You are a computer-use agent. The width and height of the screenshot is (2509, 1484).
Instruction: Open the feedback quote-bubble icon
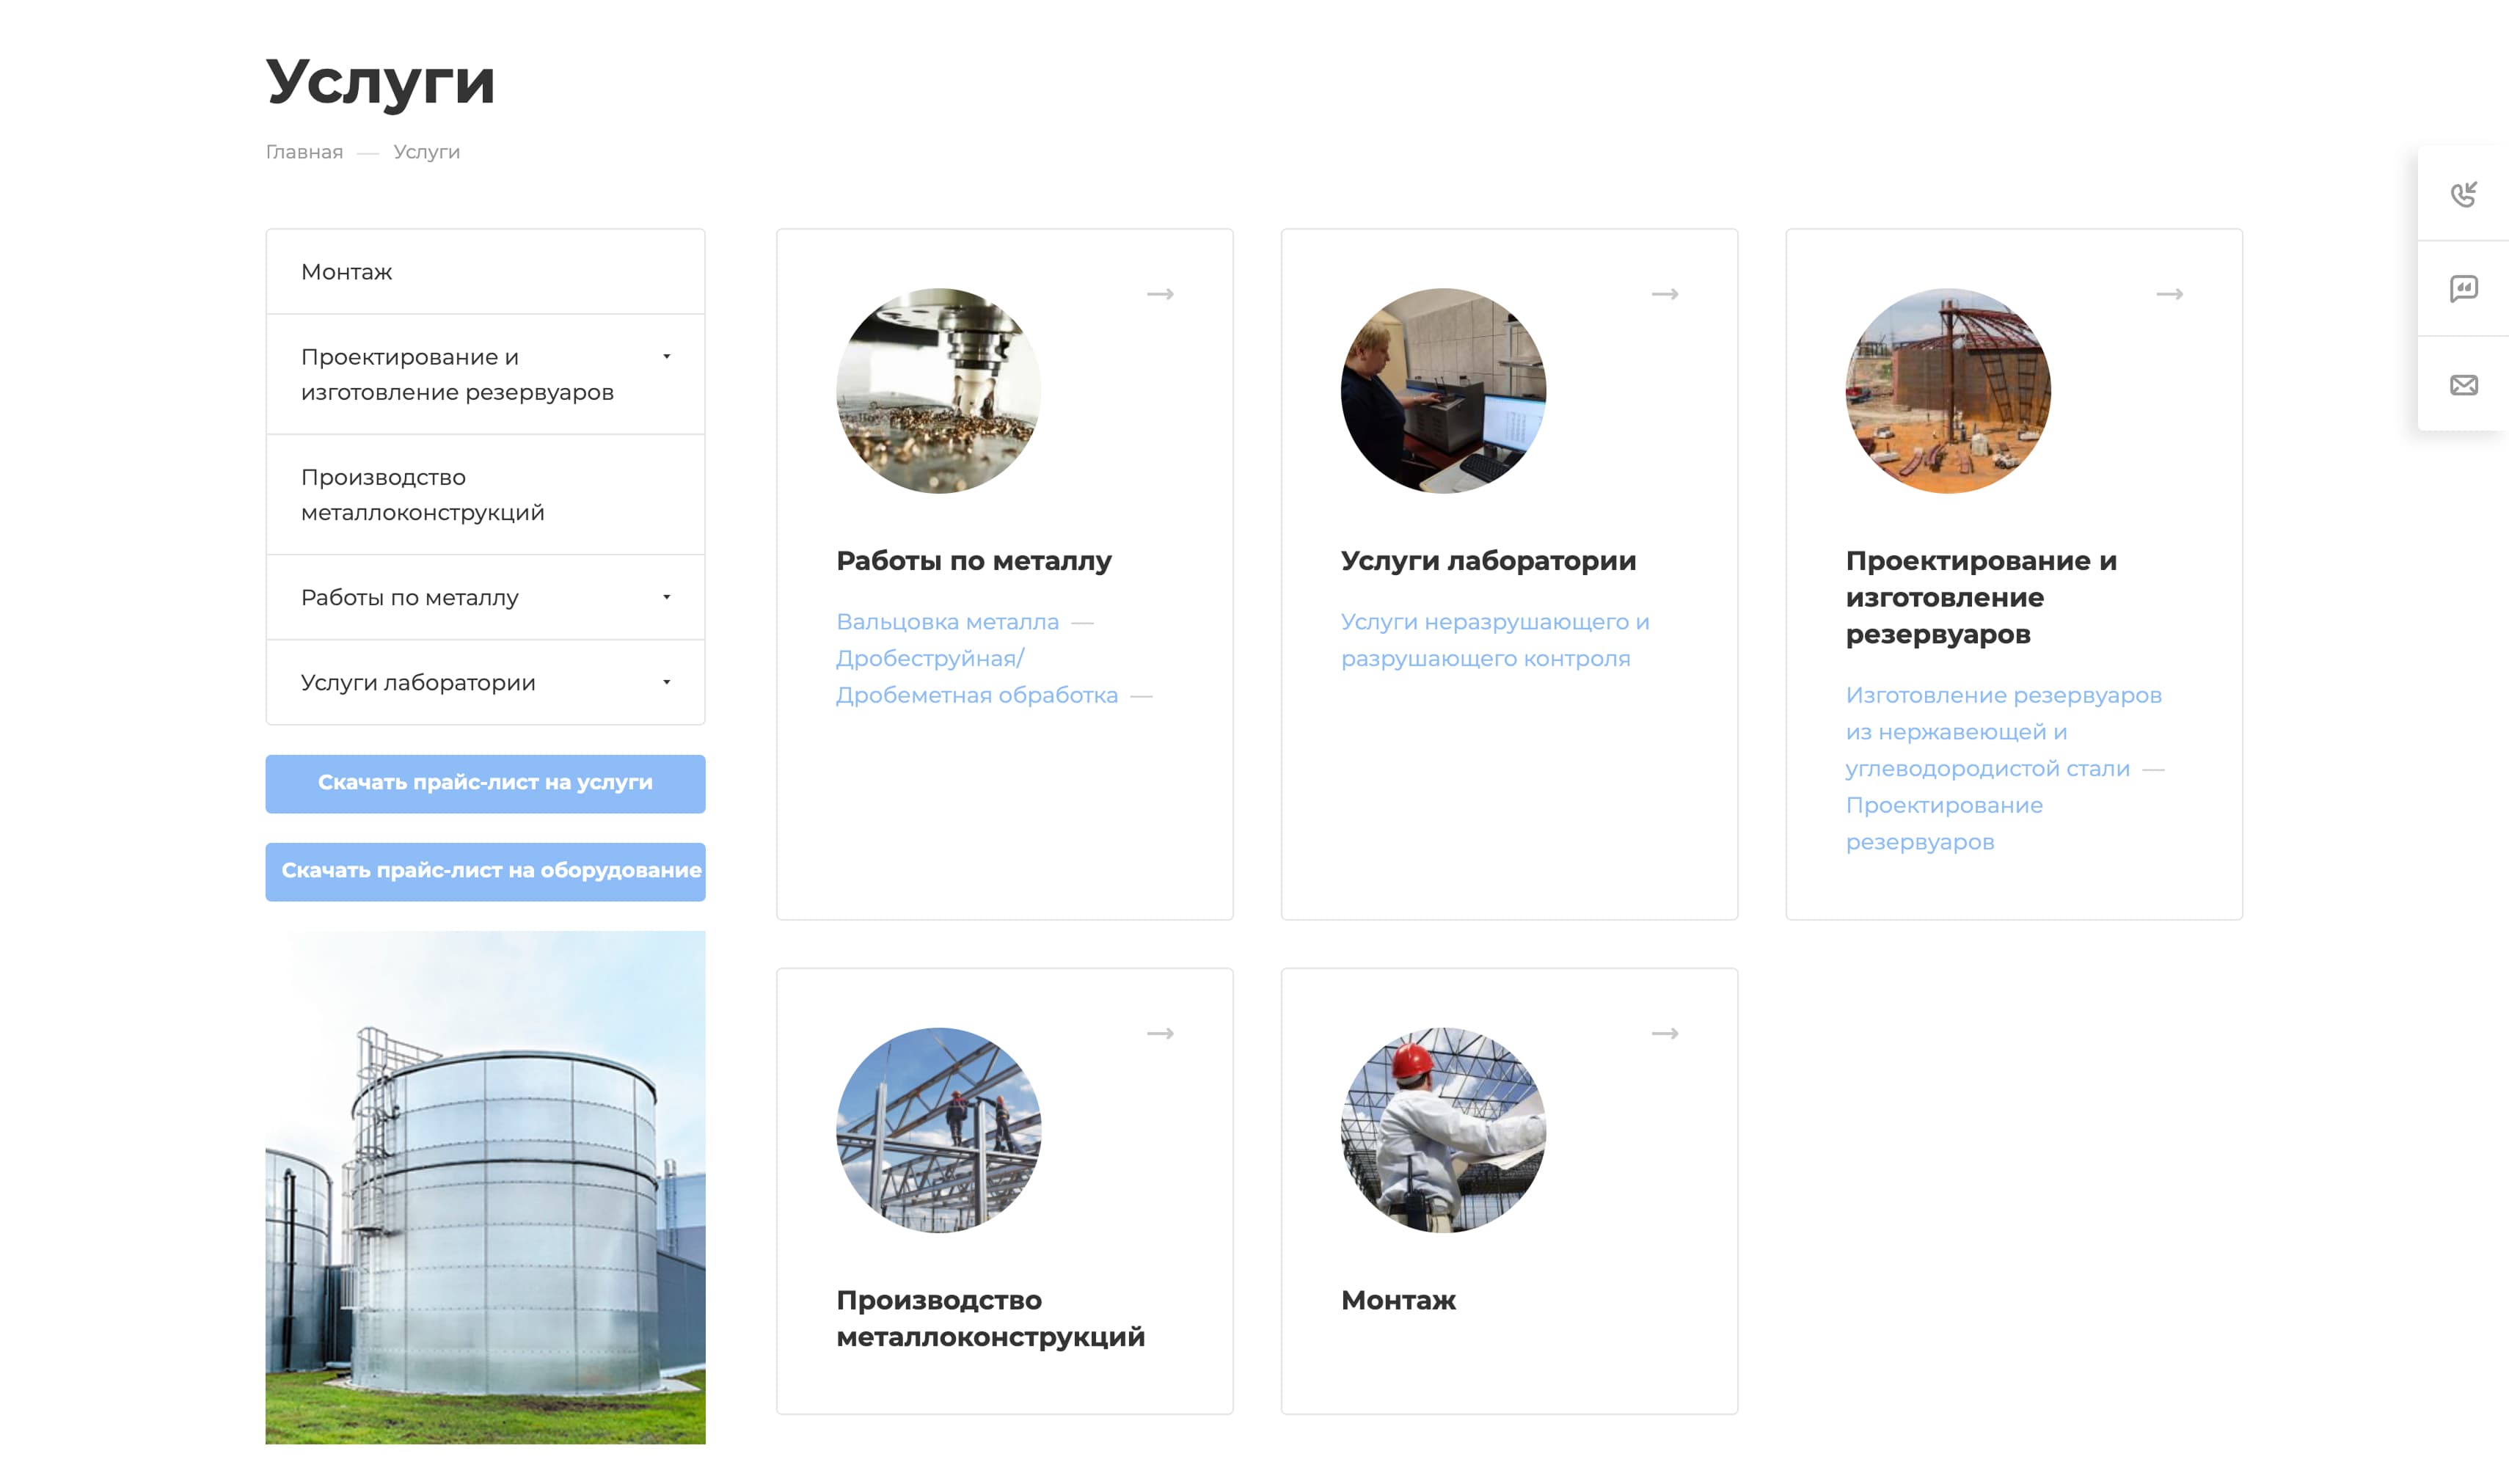click(x=2463, y=289)
